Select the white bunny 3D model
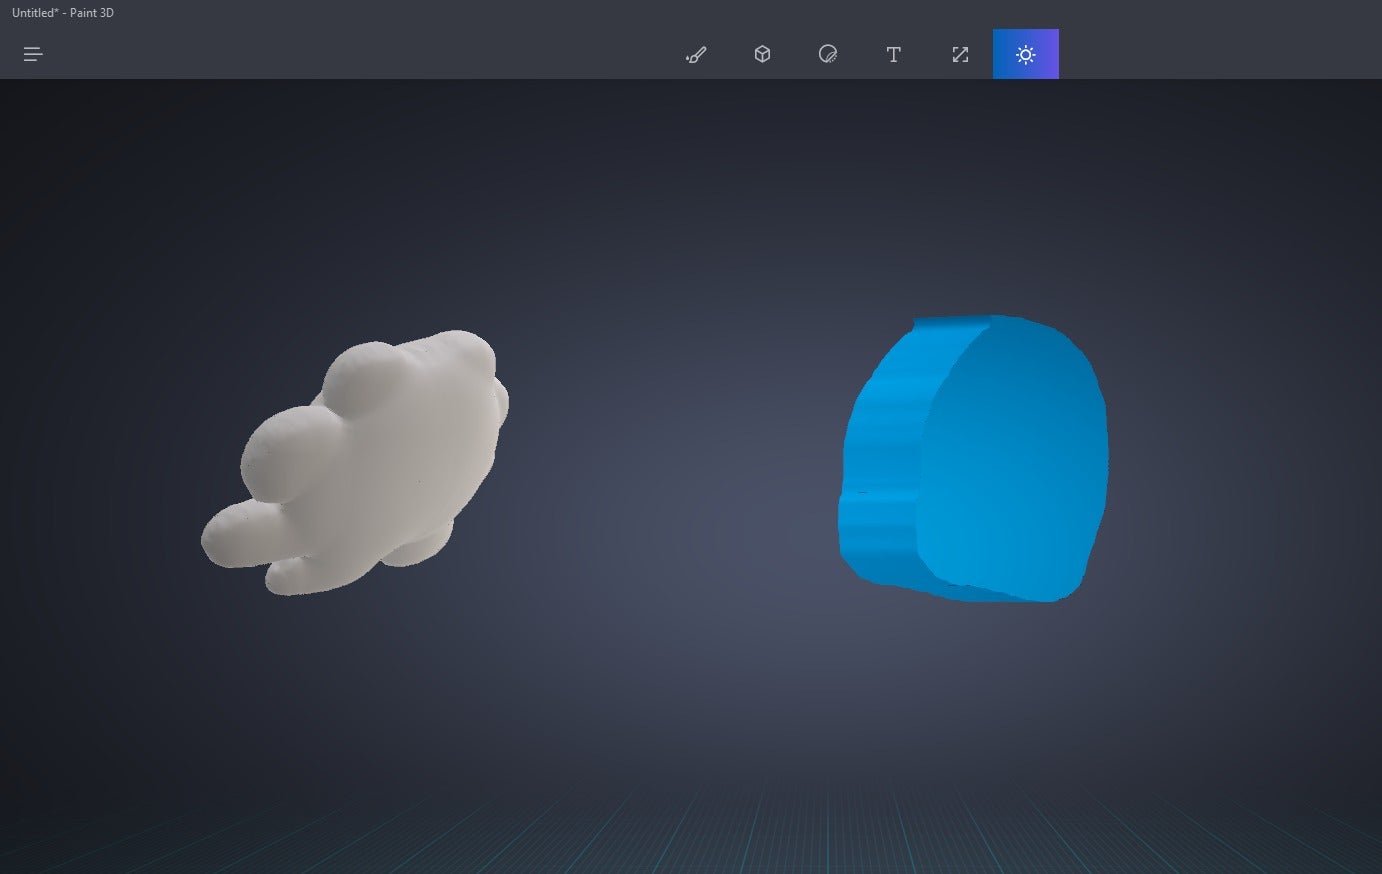The width and height of the screenshot is (1382, 874). click(x=356, y=462)
